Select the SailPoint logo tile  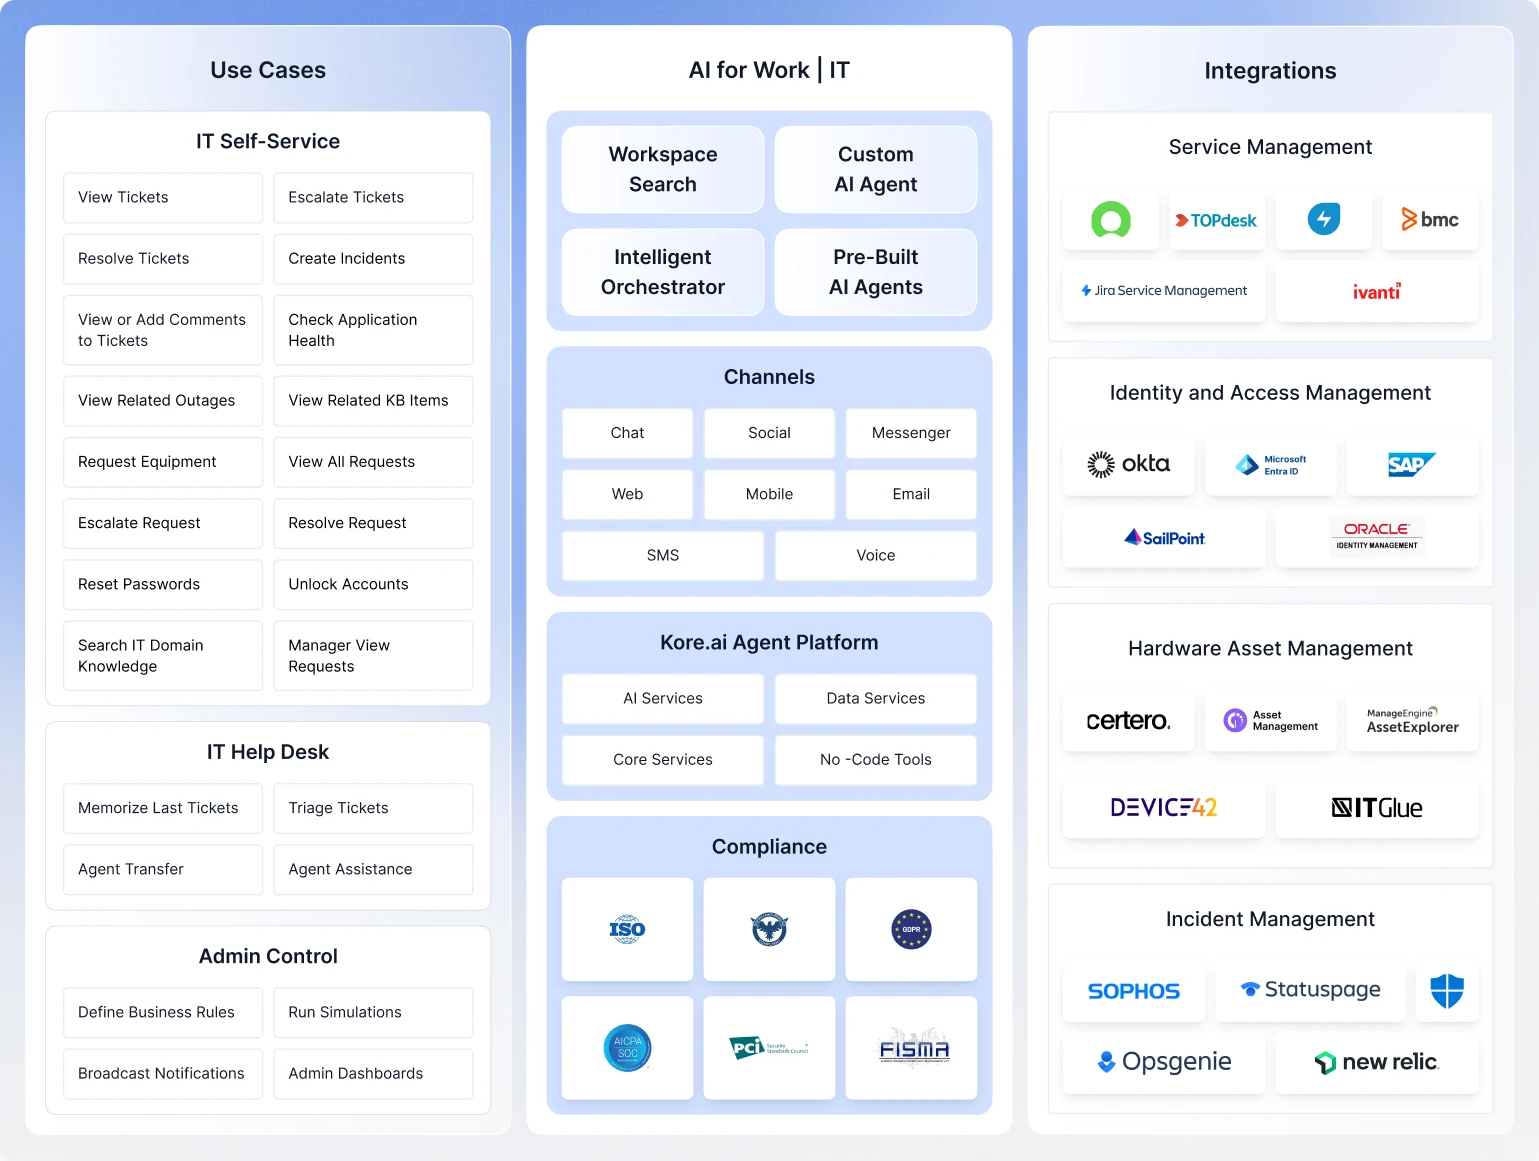click(1164, 538)
